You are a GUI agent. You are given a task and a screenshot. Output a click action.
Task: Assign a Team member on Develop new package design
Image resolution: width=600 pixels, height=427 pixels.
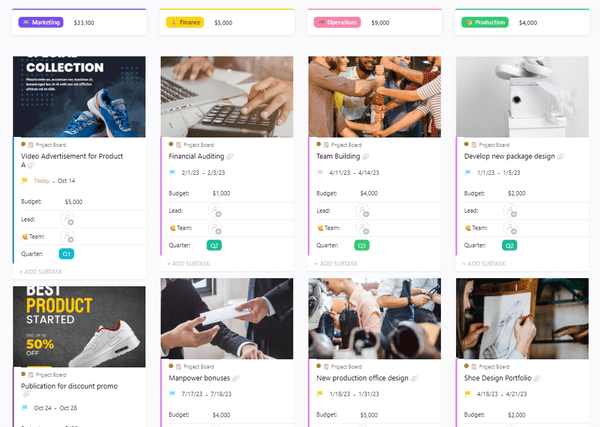pyautogui.click(x=510, y=228)
